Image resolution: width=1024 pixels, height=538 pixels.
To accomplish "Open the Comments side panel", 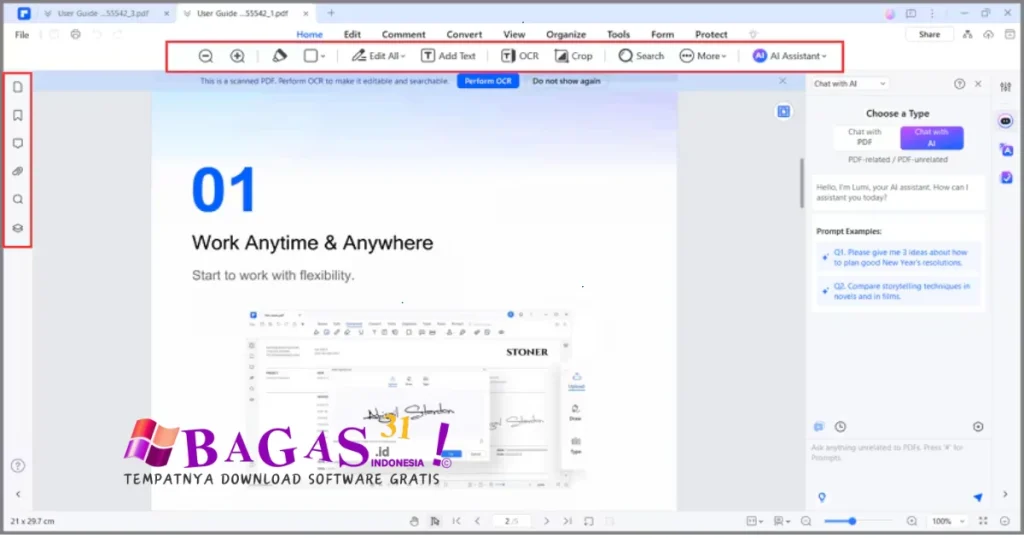I will [x=18, y=144].
